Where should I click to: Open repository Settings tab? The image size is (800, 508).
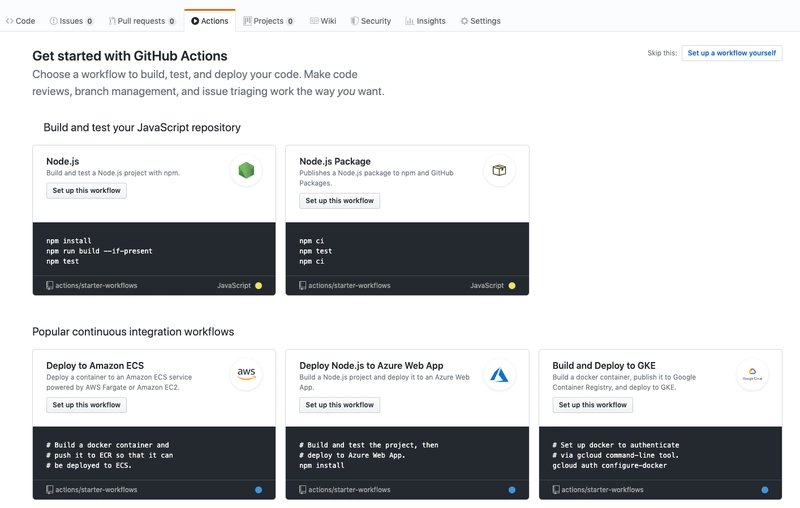[480, 21]
